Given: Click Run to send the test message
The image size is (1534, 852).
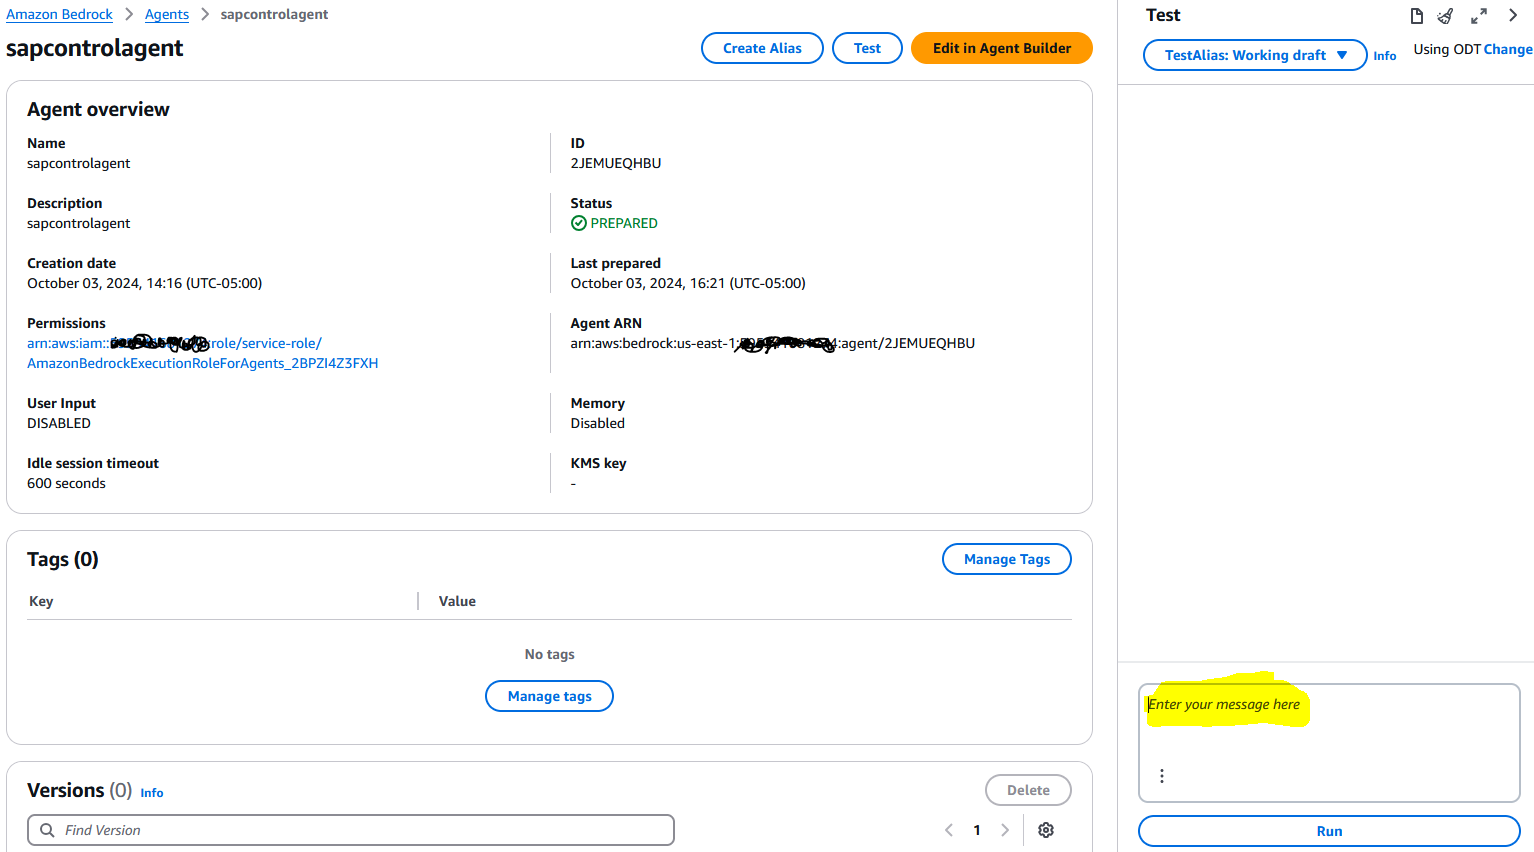Looking at the screenshot, I should tap(1329, 831).
